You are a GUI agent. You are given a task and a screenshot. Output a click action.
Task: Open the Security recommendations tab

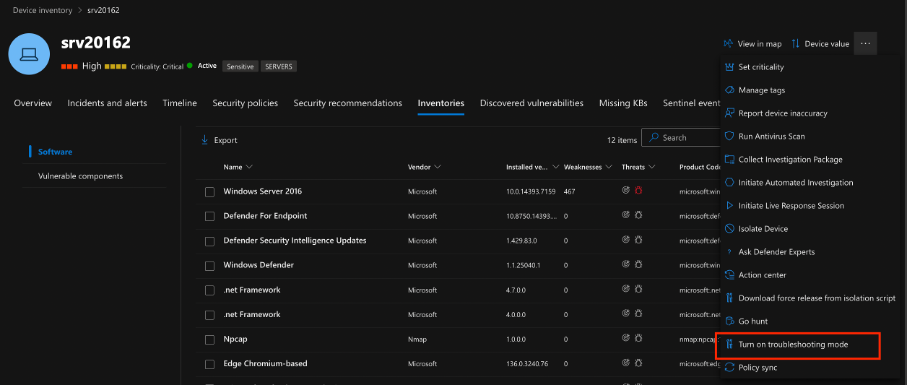pos(347,103)
